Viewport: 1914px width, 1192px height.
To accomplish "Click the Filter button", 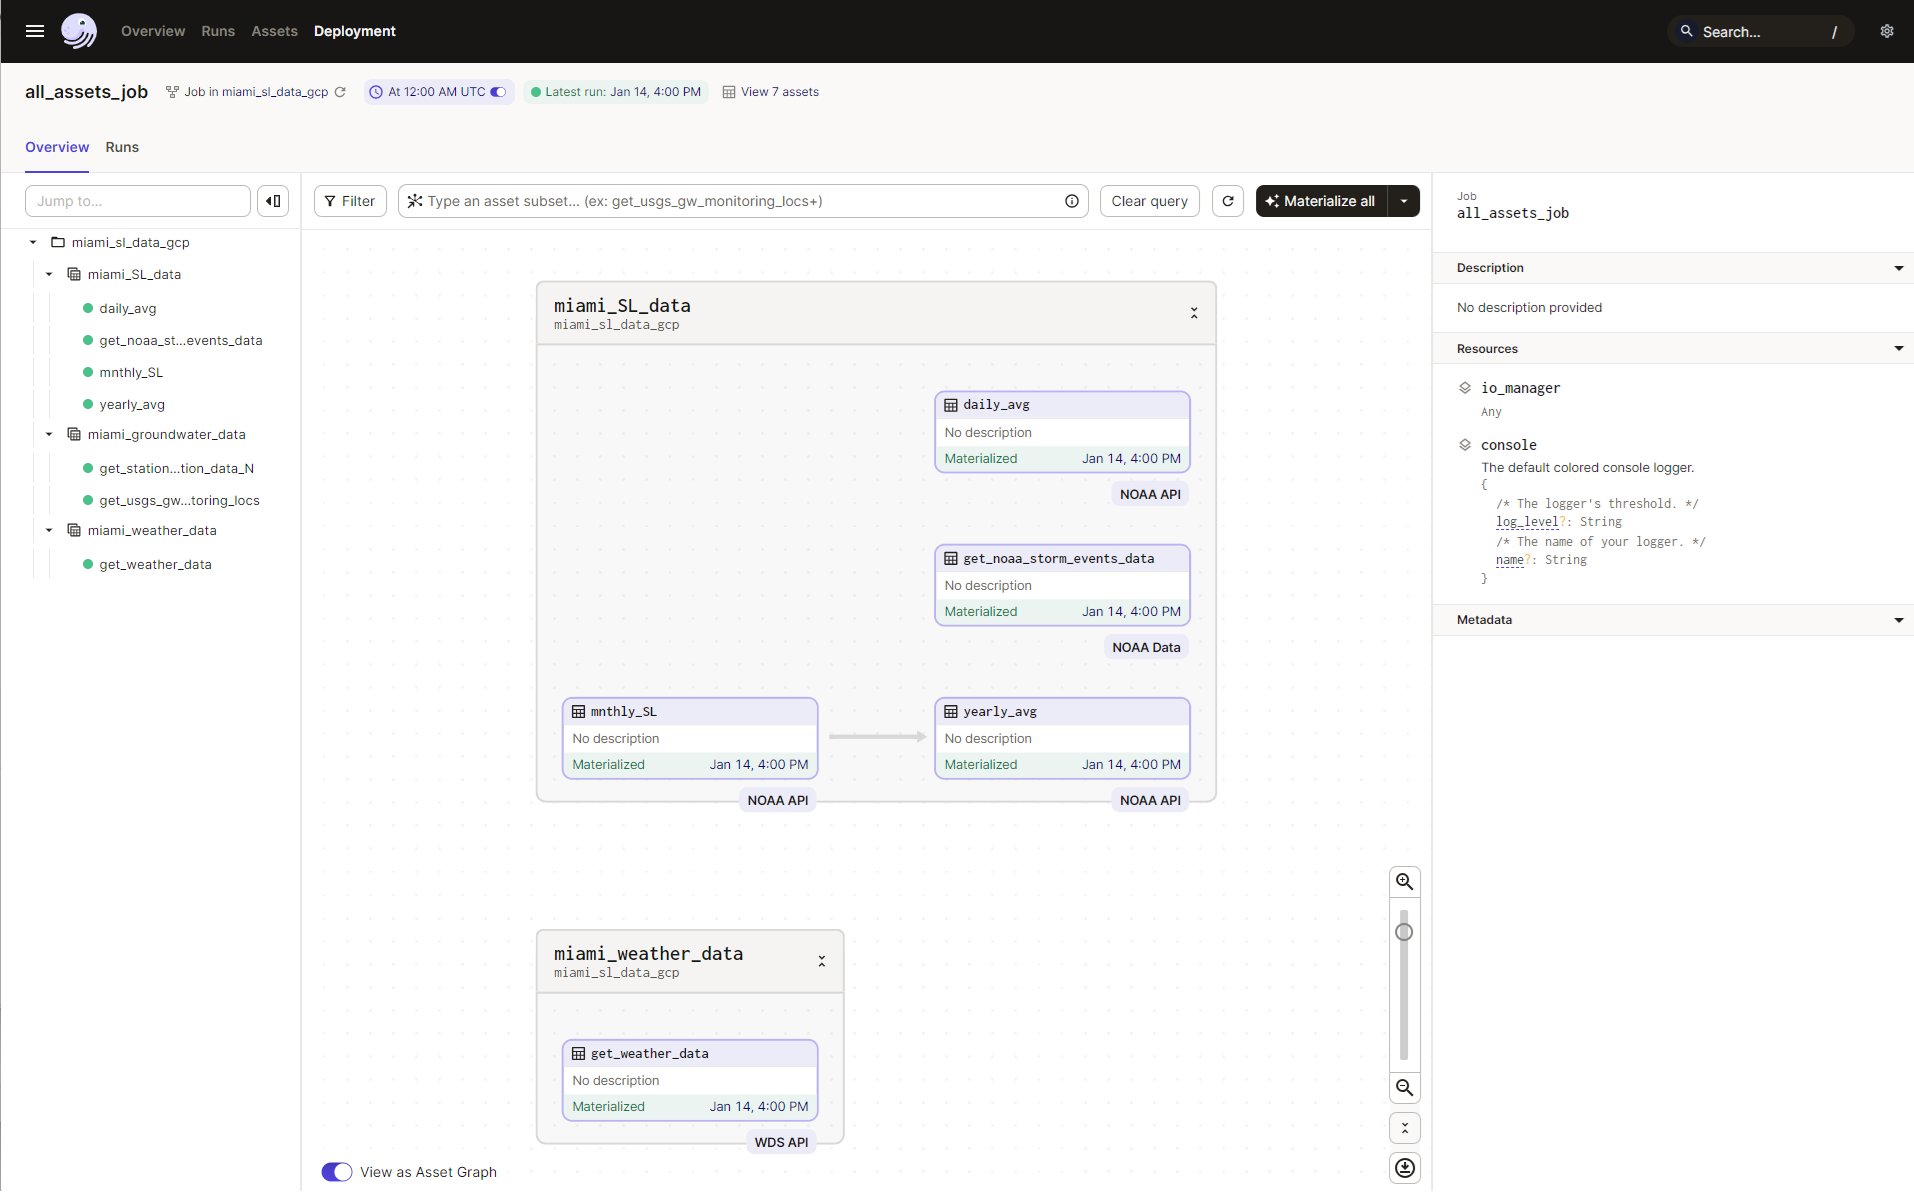I will pyautogui.click(x=350, y=201).
